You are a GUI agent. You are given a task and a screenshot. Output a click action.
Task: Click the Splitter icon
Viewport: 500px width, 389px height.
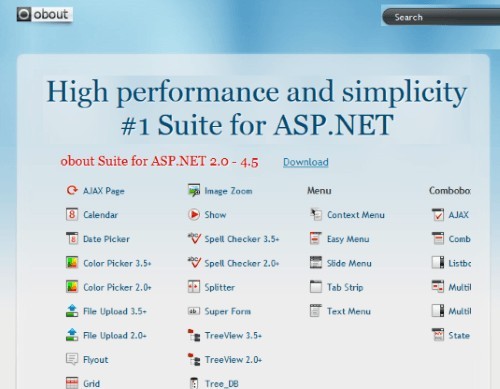[194, 287]
